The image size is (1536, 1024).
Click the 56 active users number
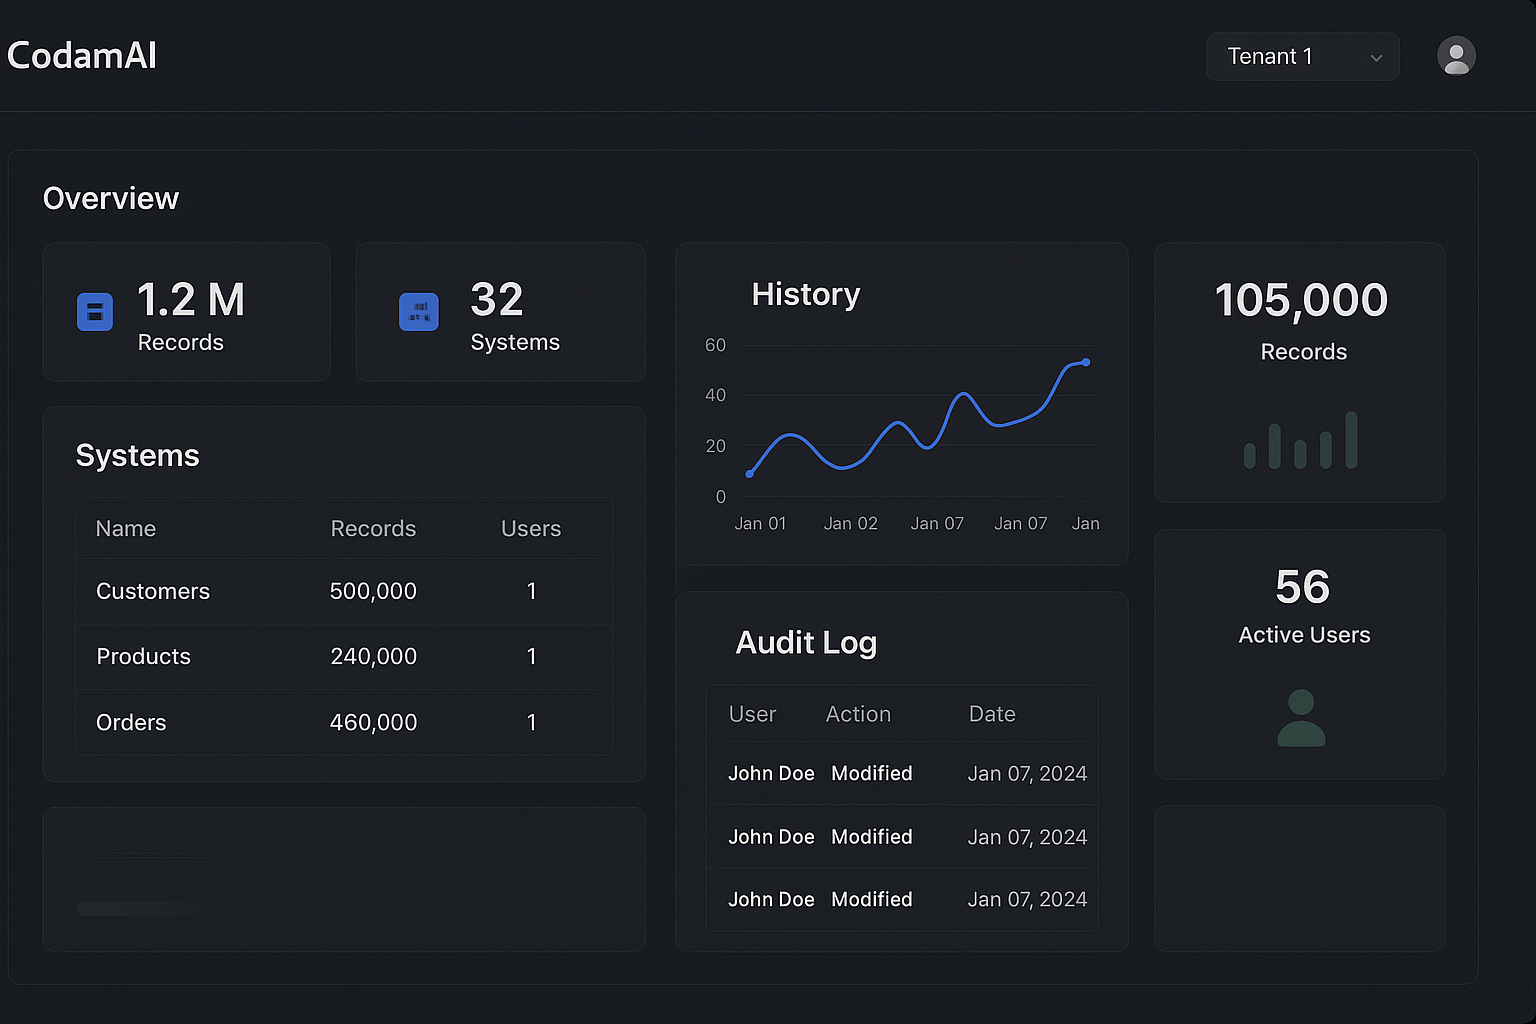click(1302, 587)
